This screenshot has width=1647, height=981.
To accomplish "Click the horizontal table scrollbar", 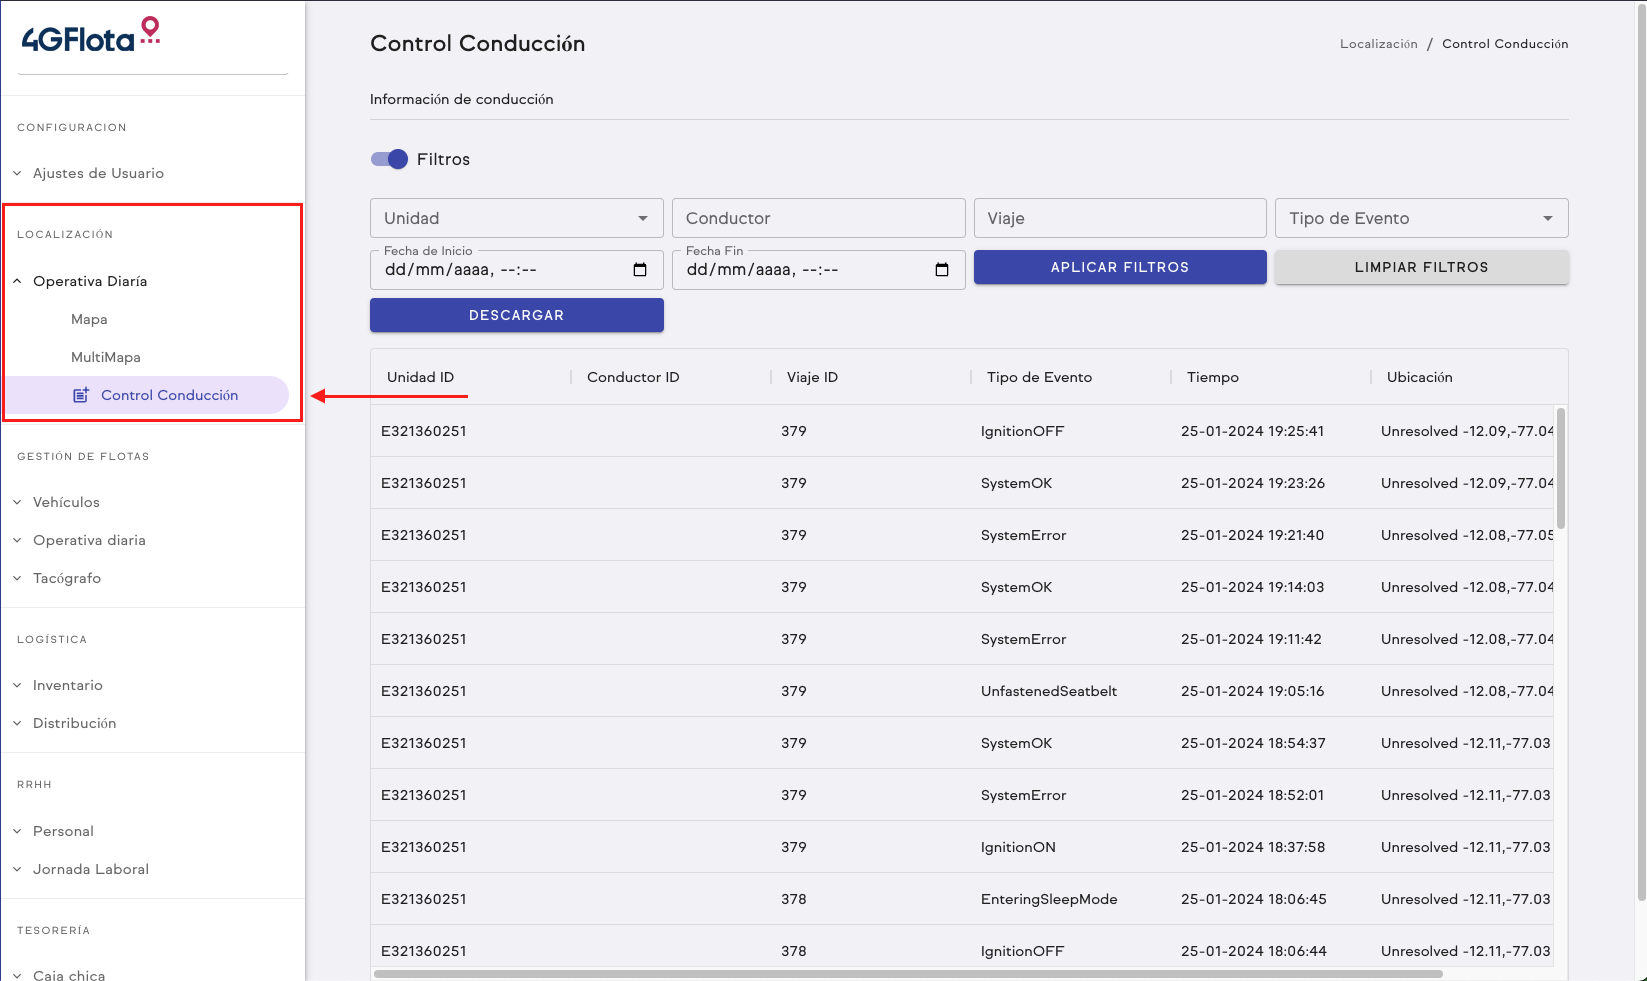I will point(907,973).
